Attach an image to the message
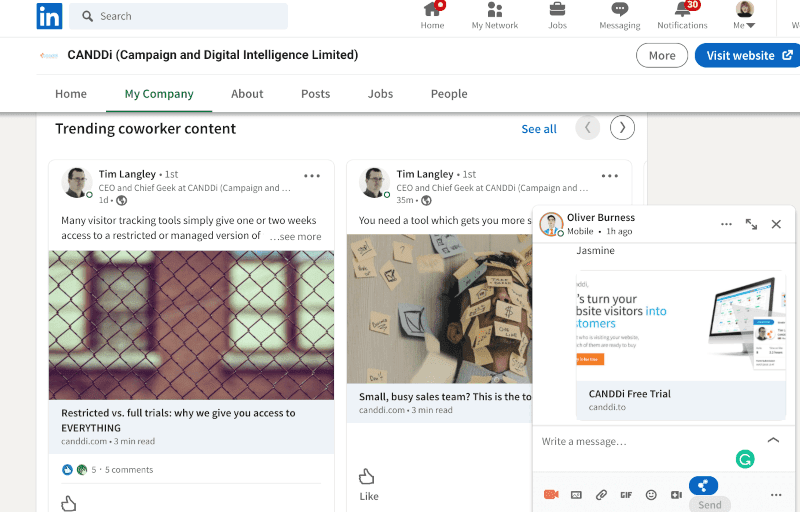 576,495
